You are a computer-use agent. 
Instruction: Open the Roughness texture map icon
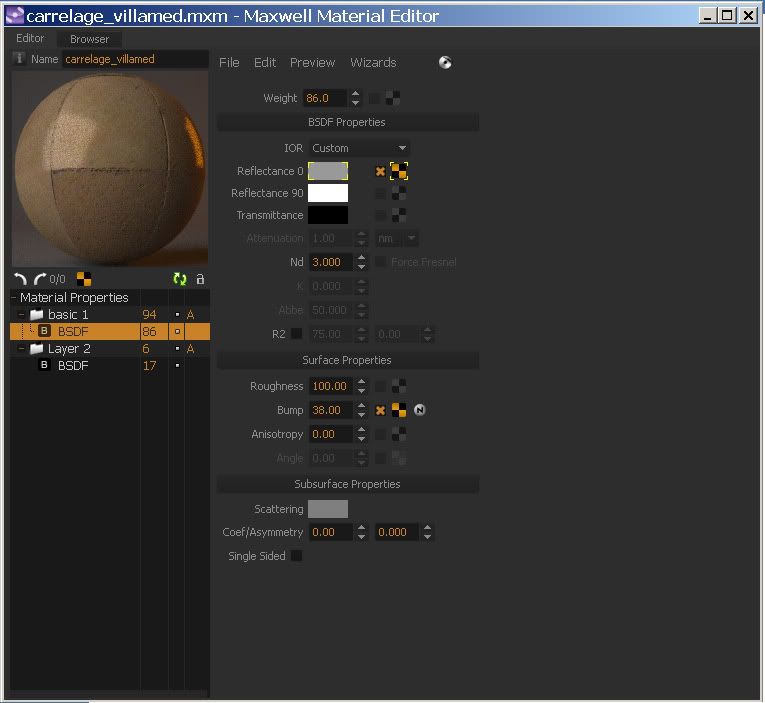click(x=399, y=386)
